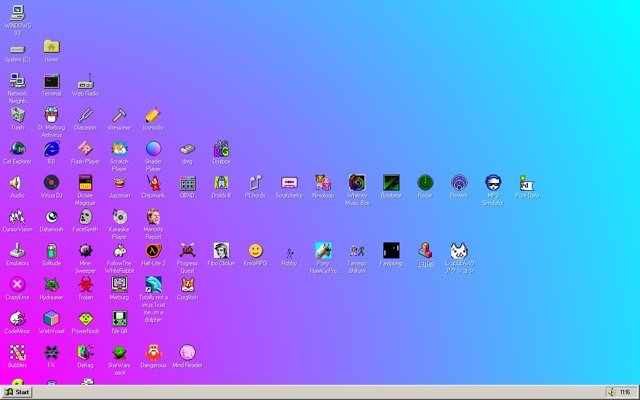This screenshot has width=640, height=400.
Task: Launch MP3 Simulator
Action: pos(493,183)
